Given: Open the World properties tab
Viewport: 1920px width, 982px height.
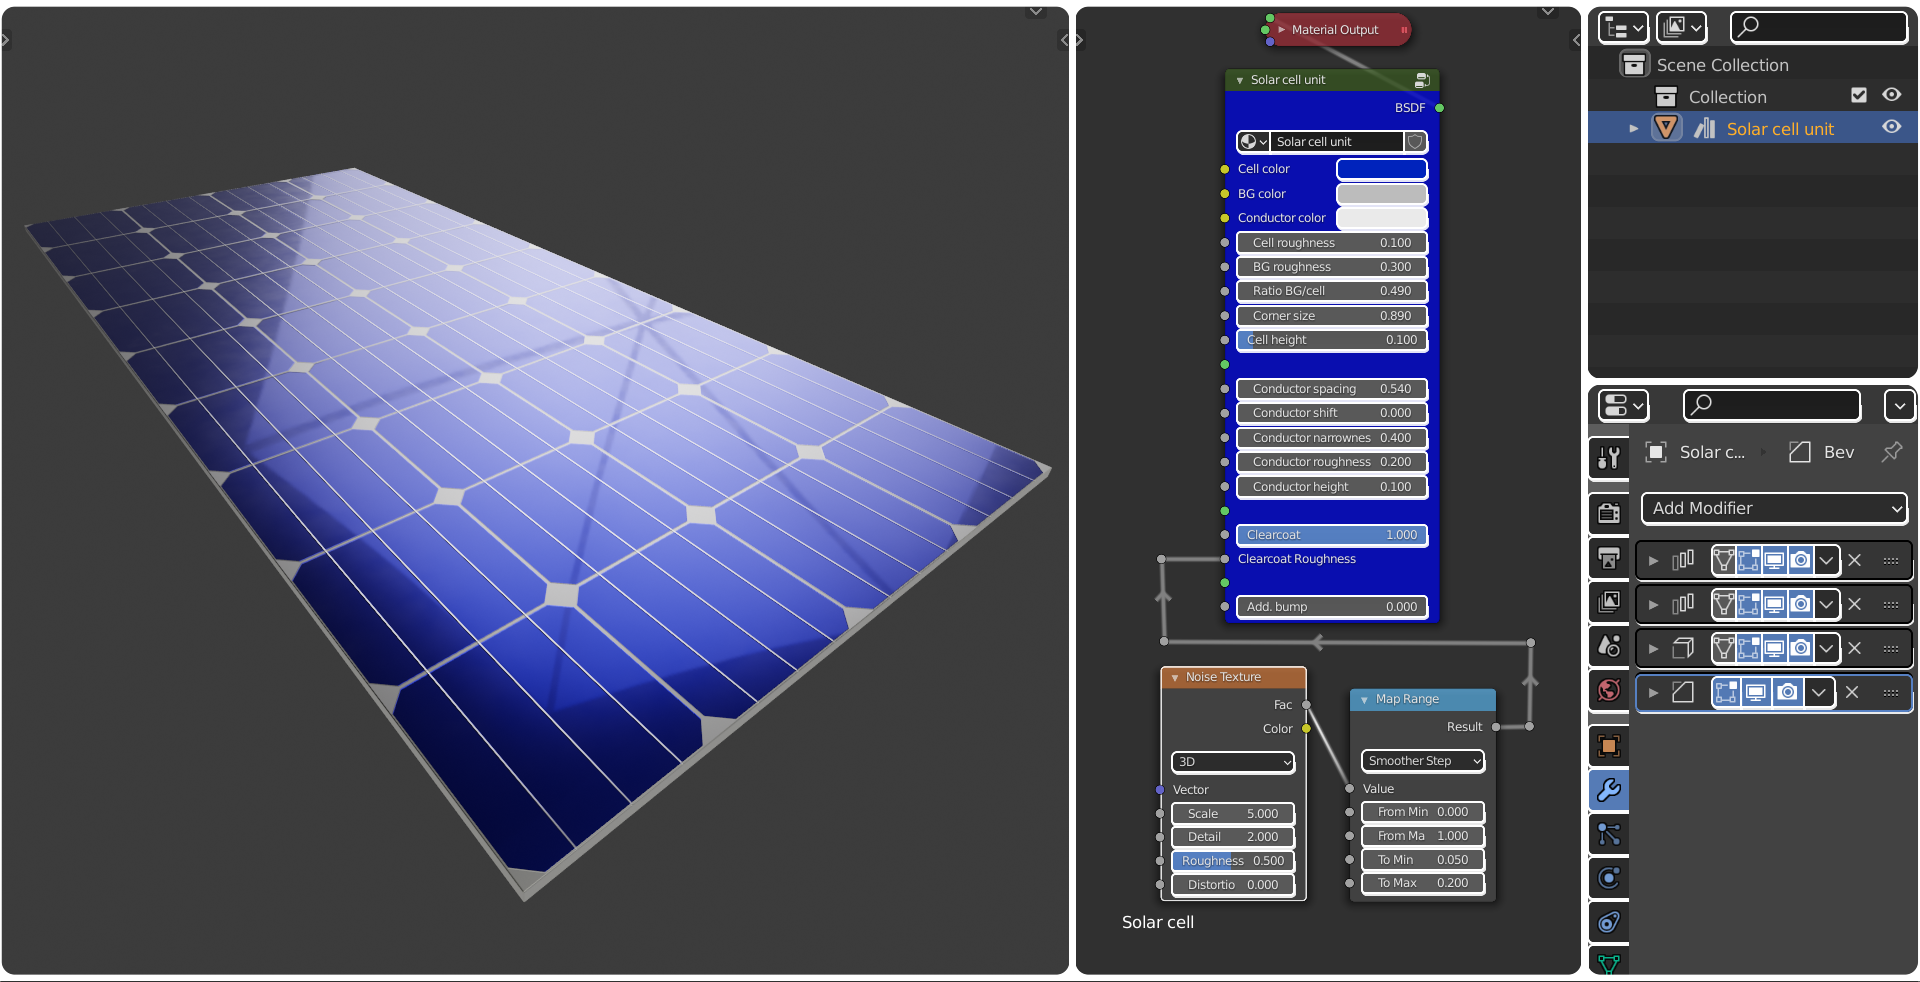Looking at the screenshot, I should point(1608,690).
